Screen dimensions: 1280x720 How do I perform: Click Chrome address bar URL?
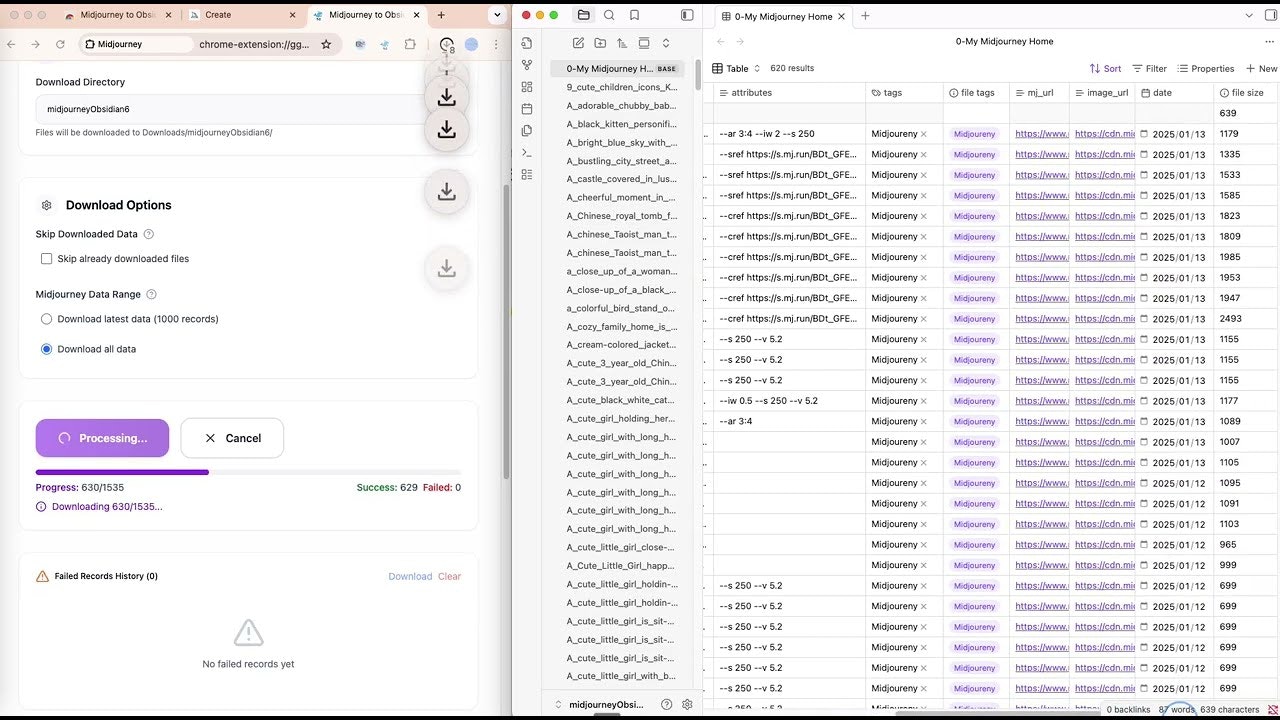(254, 44)
